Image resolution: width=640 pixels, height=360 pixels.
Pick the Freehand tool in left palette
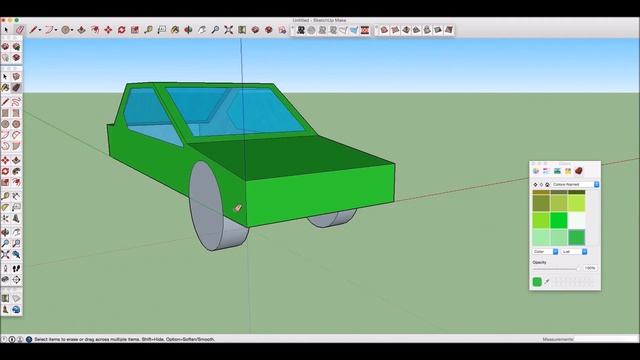click(16, 102)
